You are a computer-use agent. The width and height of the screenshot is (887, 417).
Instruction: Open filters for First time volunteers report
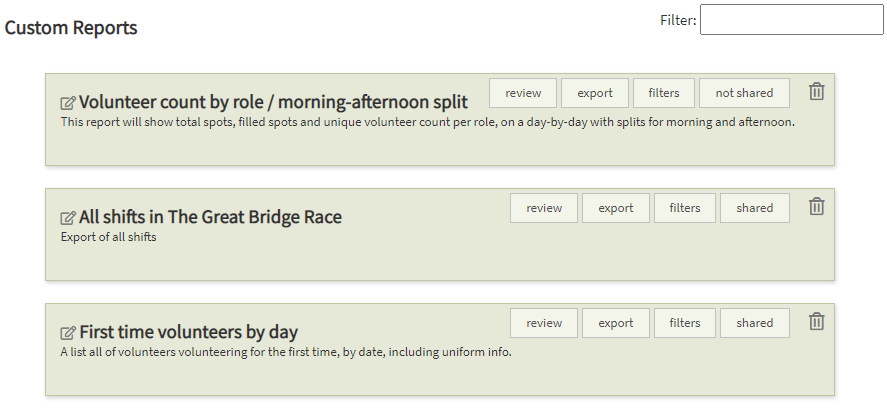click(x=685, y=323)
